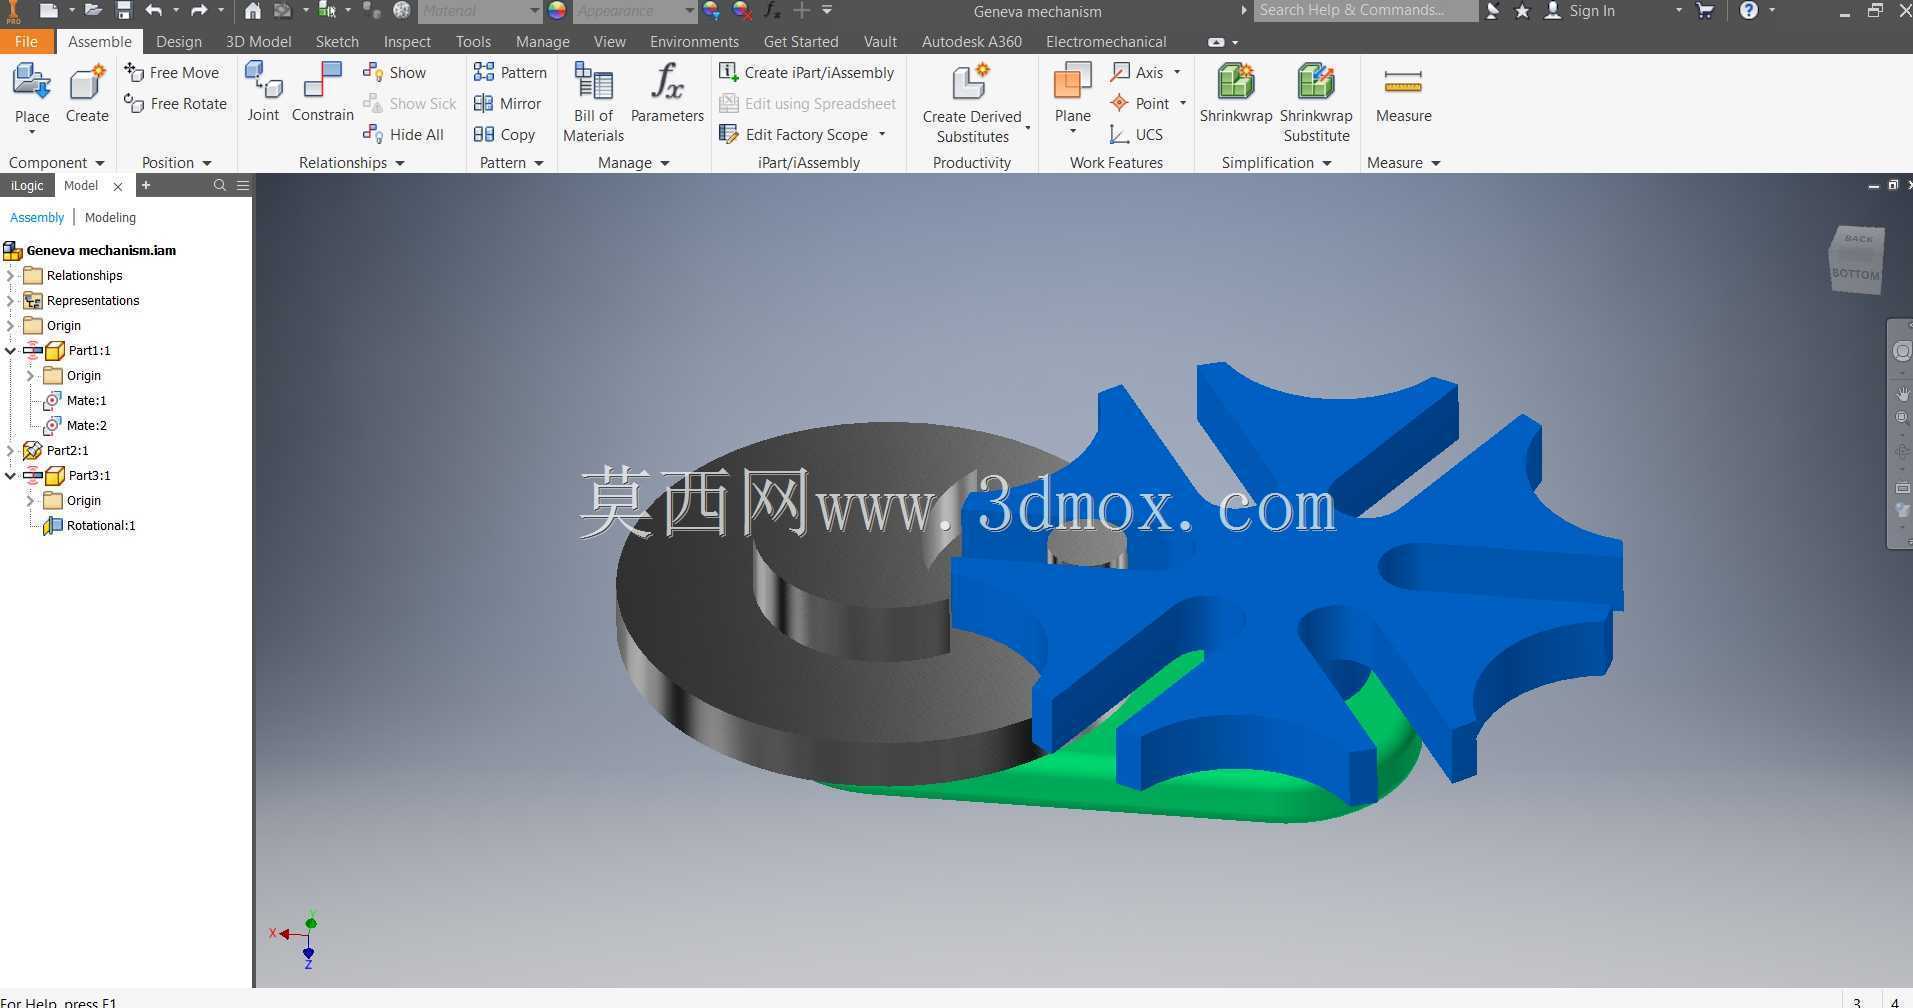
Task: Select the Constrain tool
Action: tap(323, 92)
